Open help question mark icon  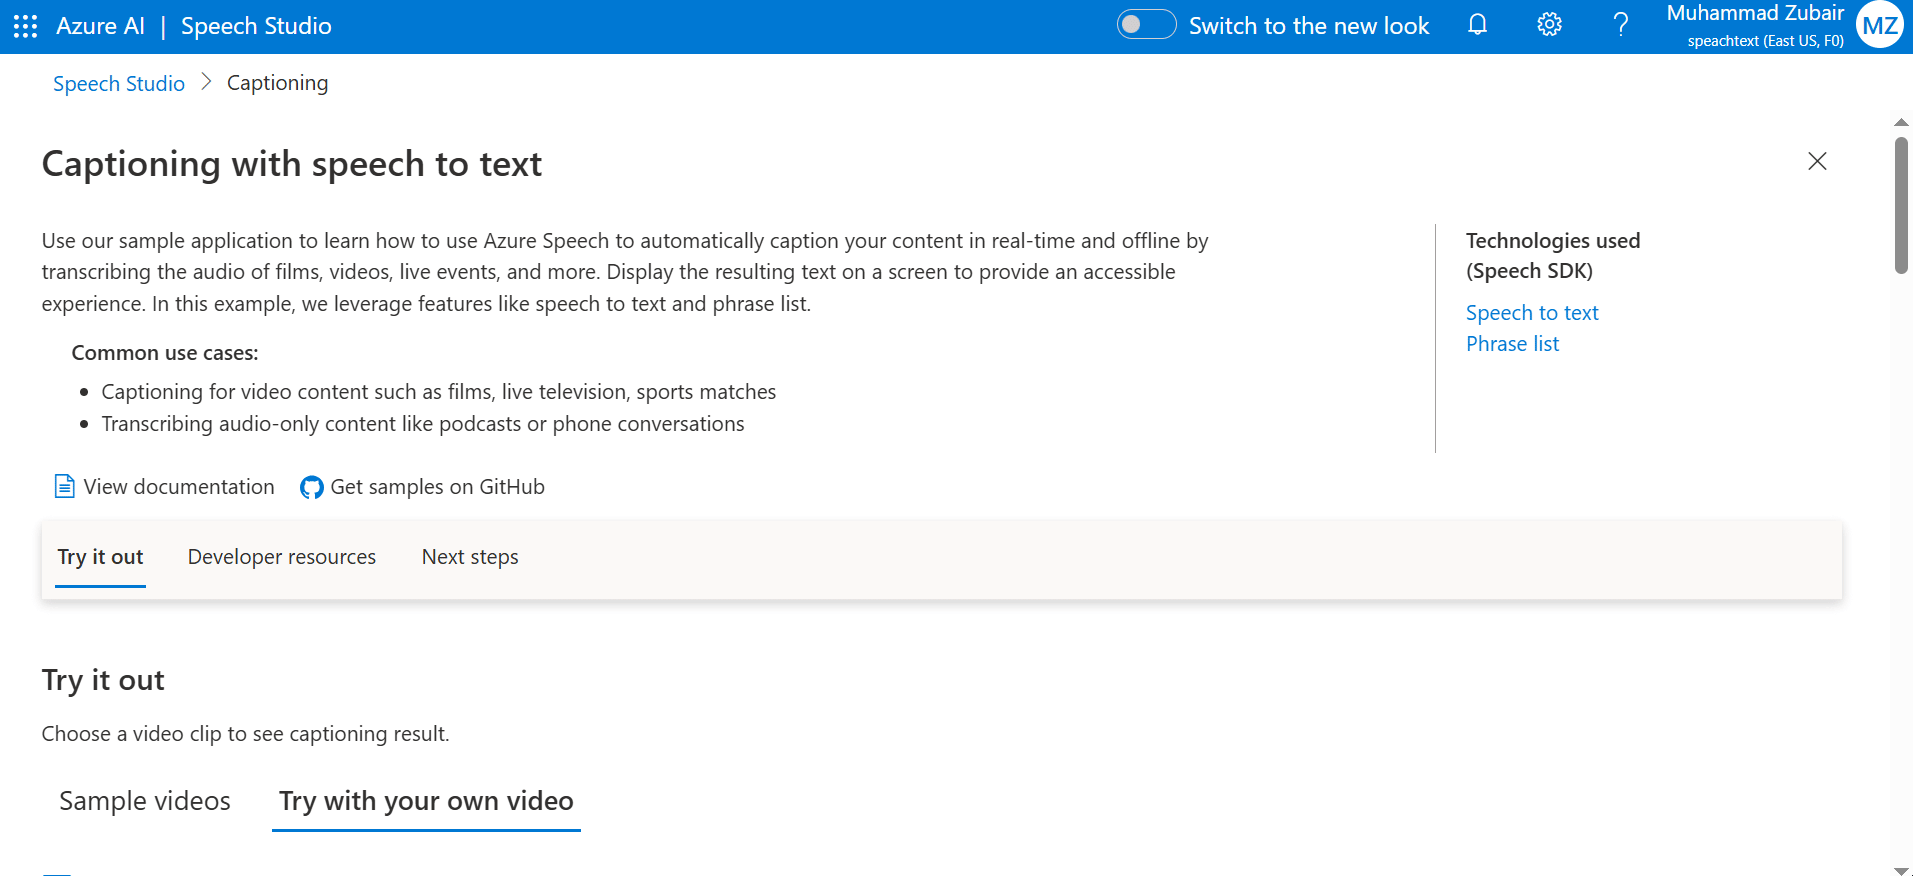coord(1621,25)
